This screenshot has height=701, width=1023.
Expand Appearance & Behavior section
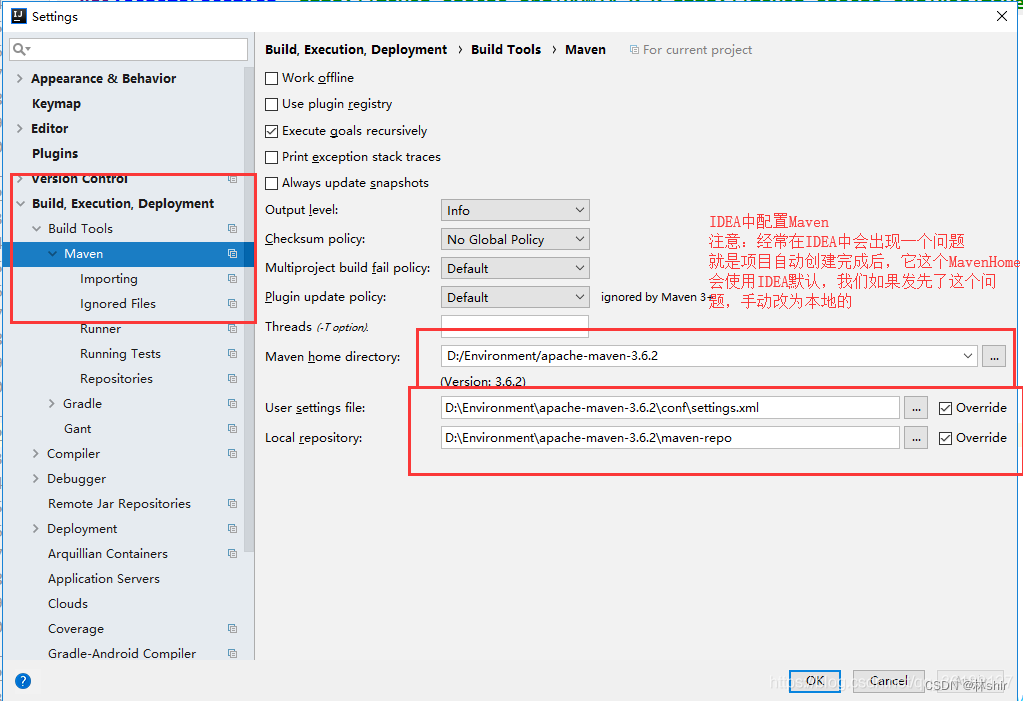[x=20, y=78]
